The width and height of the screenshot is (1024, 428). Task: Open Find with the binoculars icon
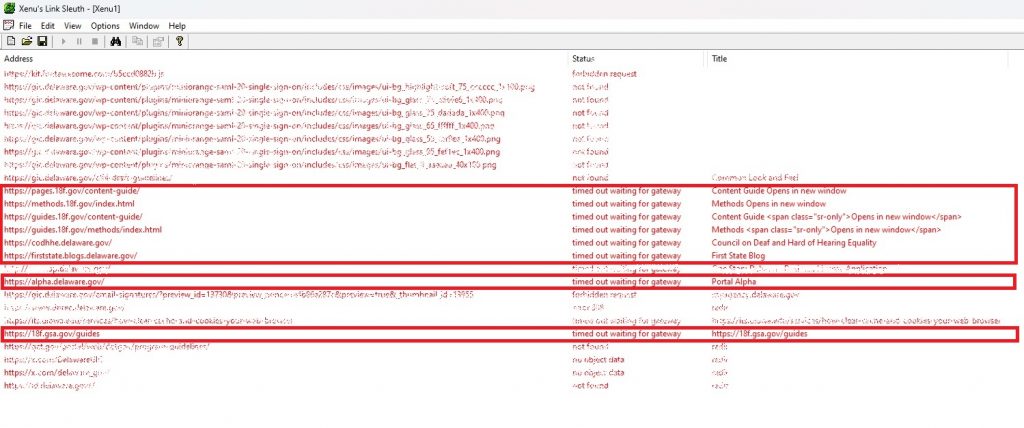point(116,41)
